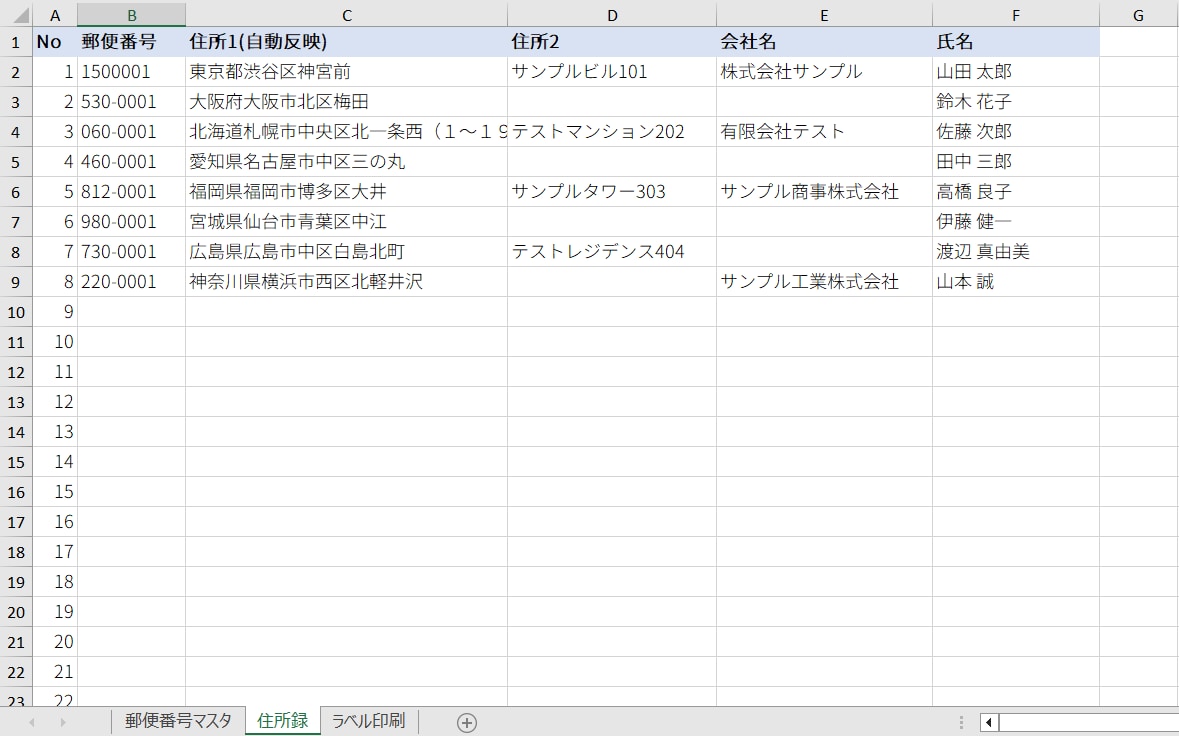Viewport: 1179px width, 736px height.
Task: Select name cell 渡辺 真由美
Action: (1016, 252)
